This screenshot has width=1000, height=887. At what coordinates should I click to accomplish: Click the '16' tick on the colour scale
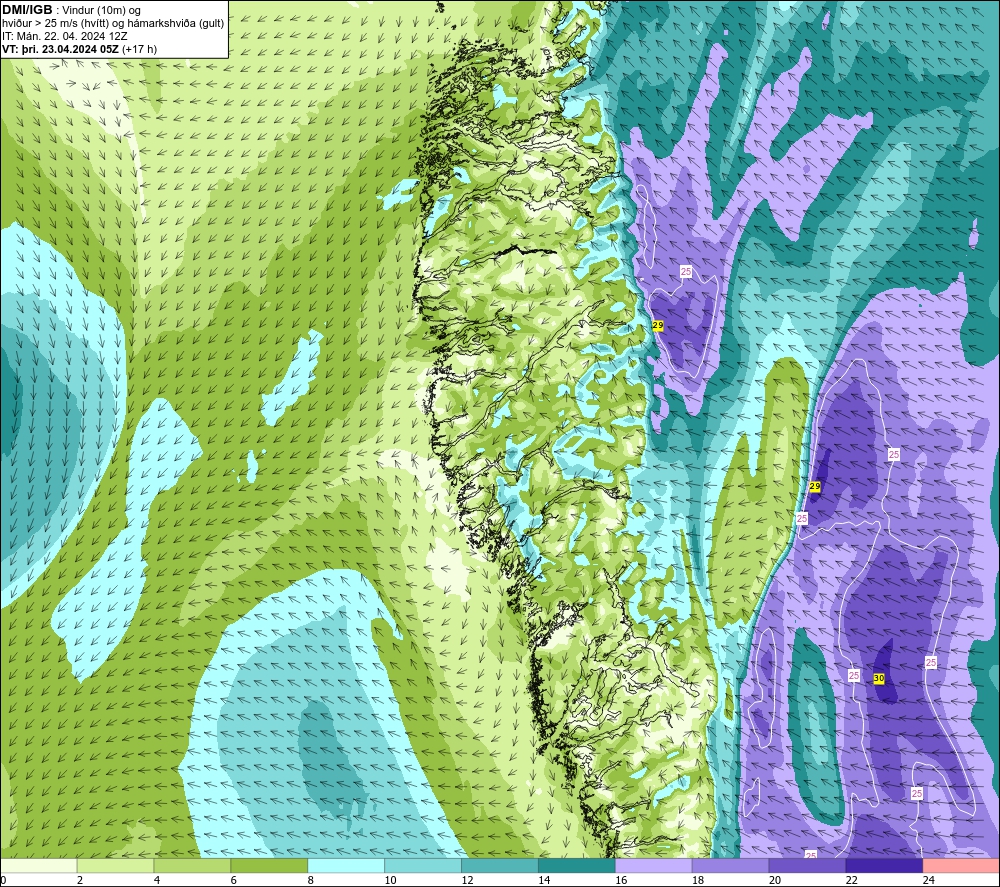(x=621, y=880)
